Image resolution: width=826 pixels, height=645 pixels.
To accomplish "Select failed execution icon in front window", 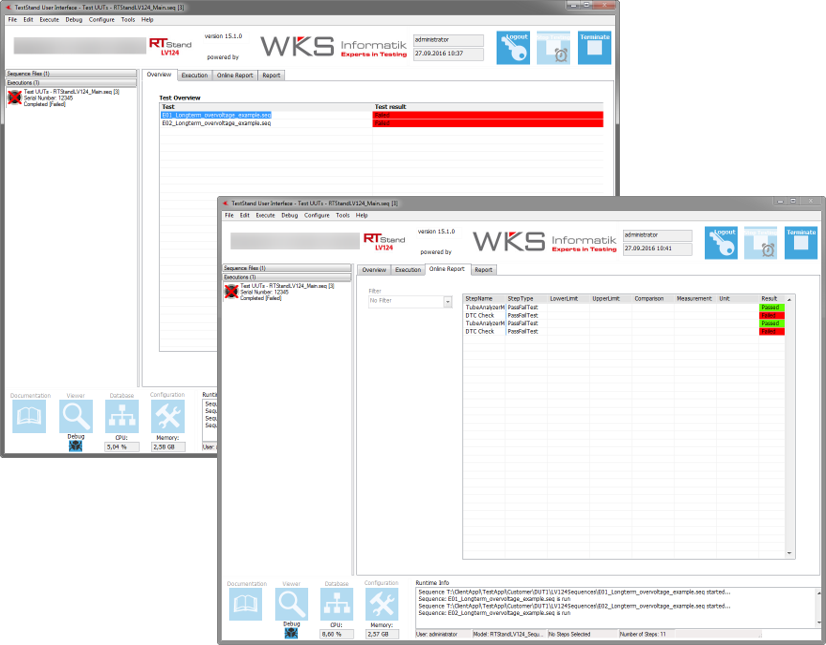I will point(231,291).
